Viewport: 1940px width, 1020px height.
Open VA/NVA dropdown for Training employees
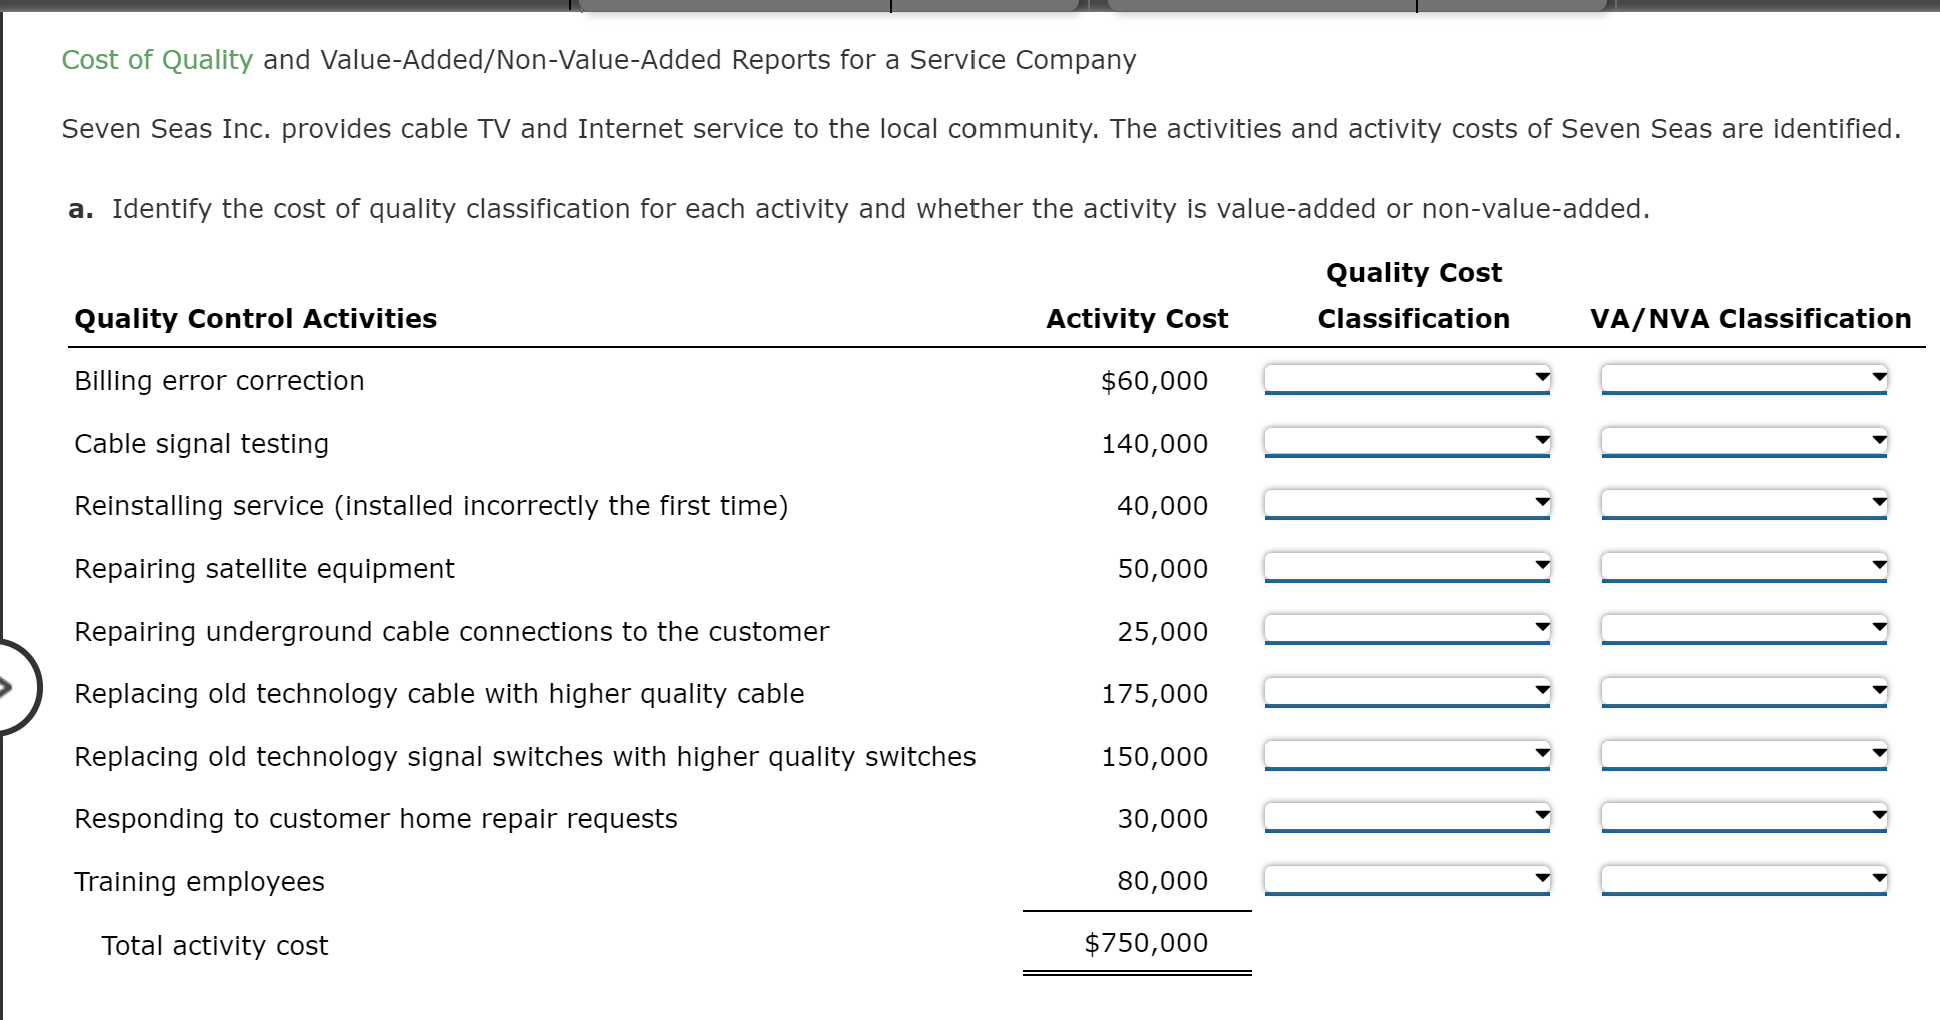pos(1744,880)
